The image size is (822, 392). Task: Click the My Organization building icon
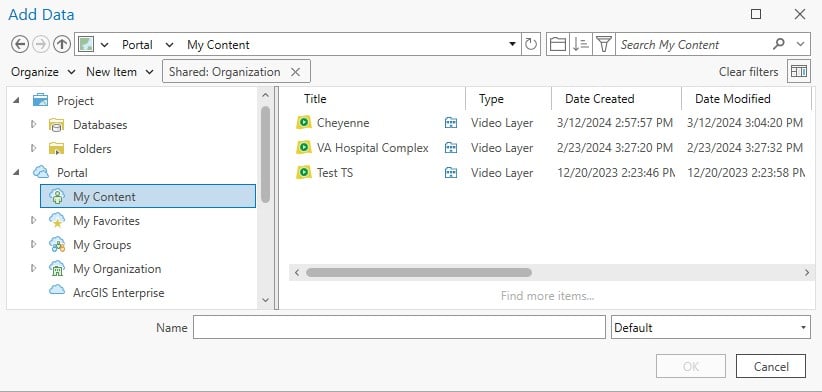coord(57,268)
